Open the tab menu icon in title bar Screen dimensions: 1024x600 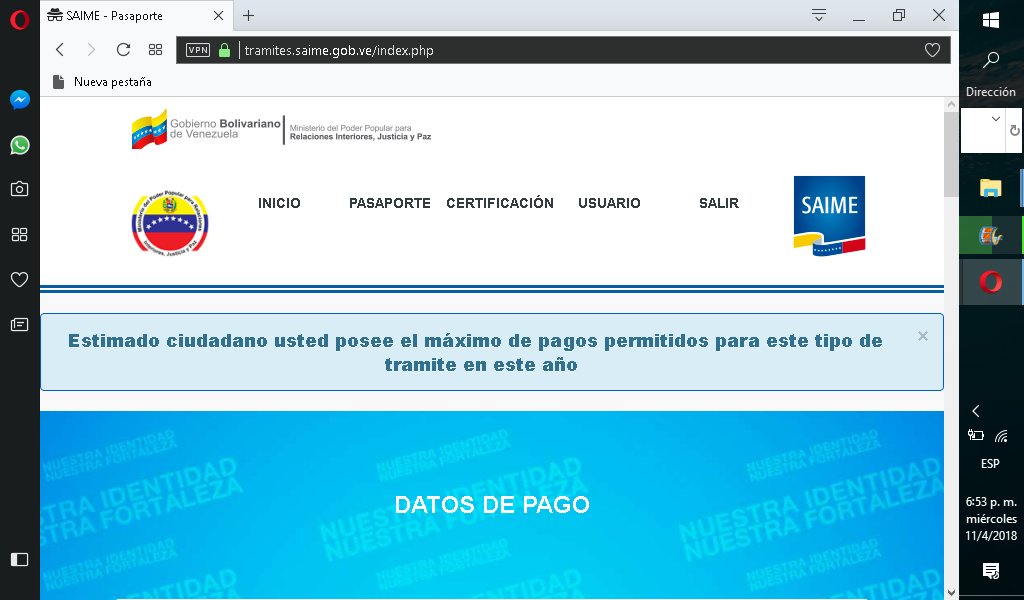[x=819, y=15]
